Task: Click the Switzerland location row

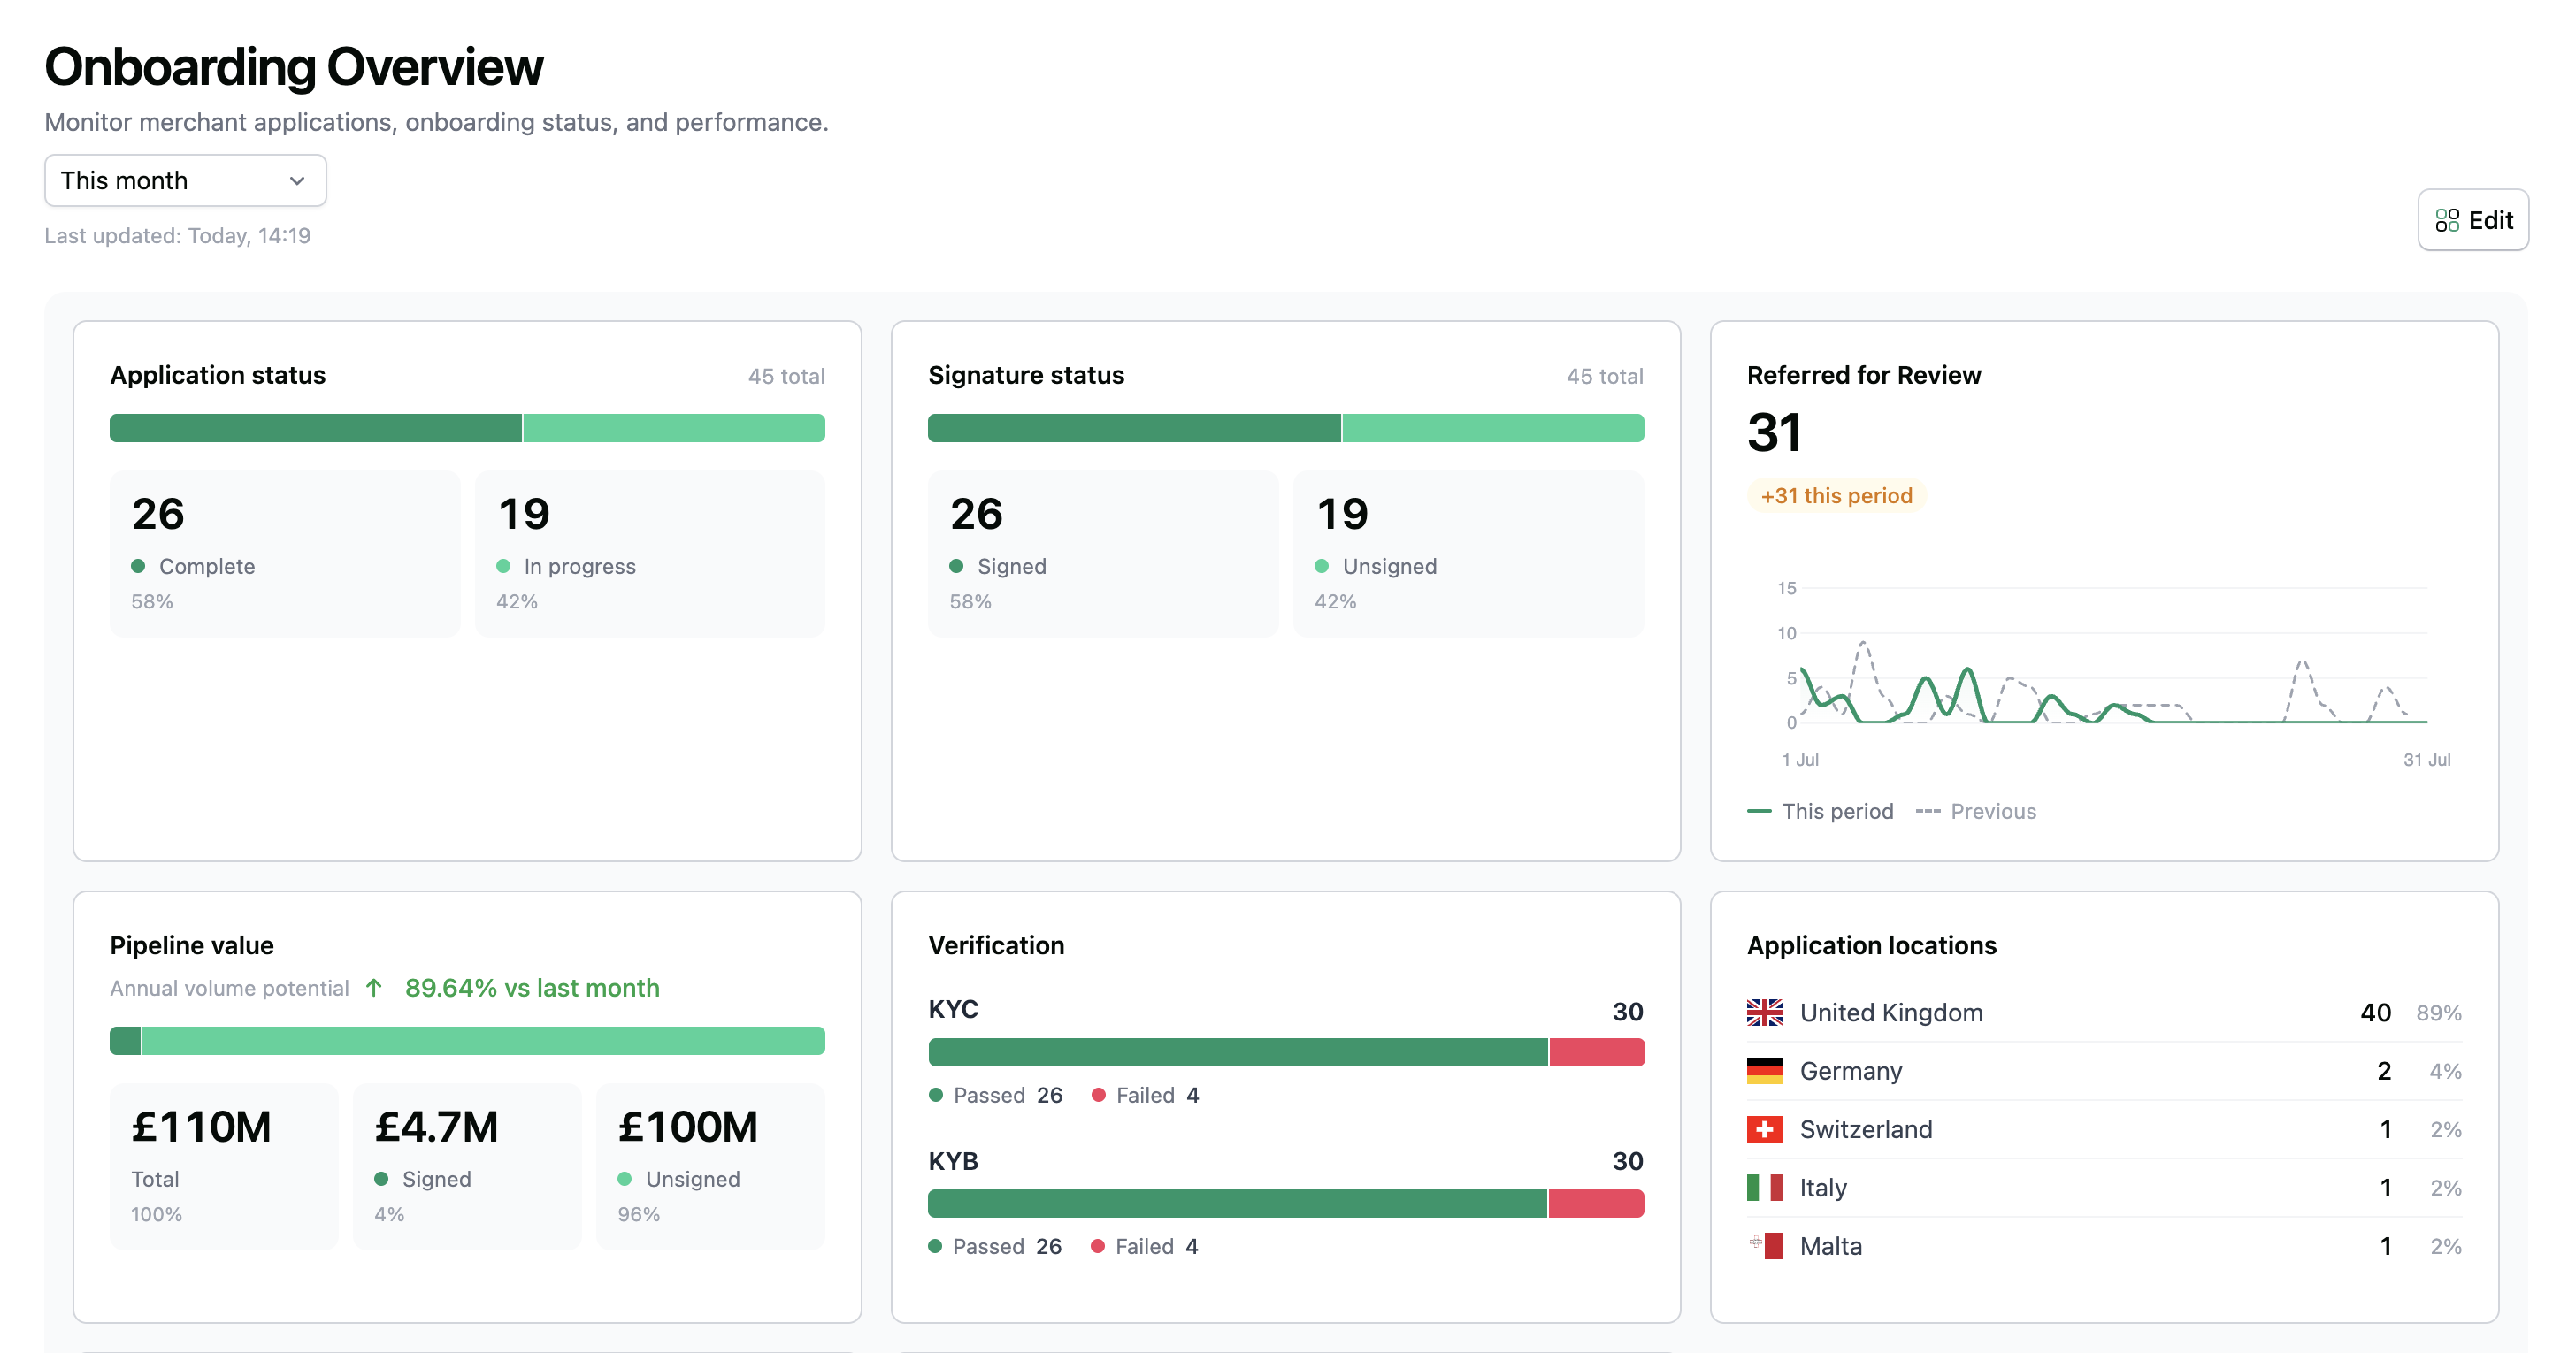Action: point(2104,1129)
